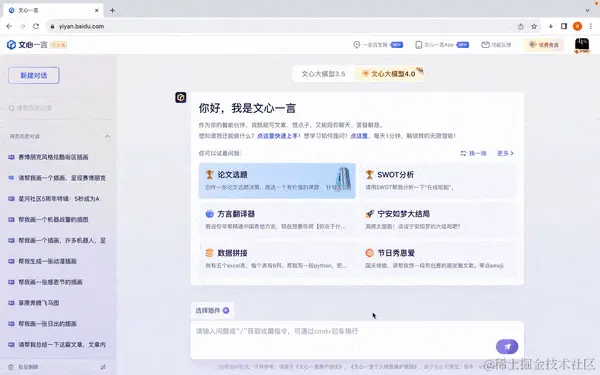
Task: Open history chat 请帮我总结一下这篇文章
Action: click(58, 344)
